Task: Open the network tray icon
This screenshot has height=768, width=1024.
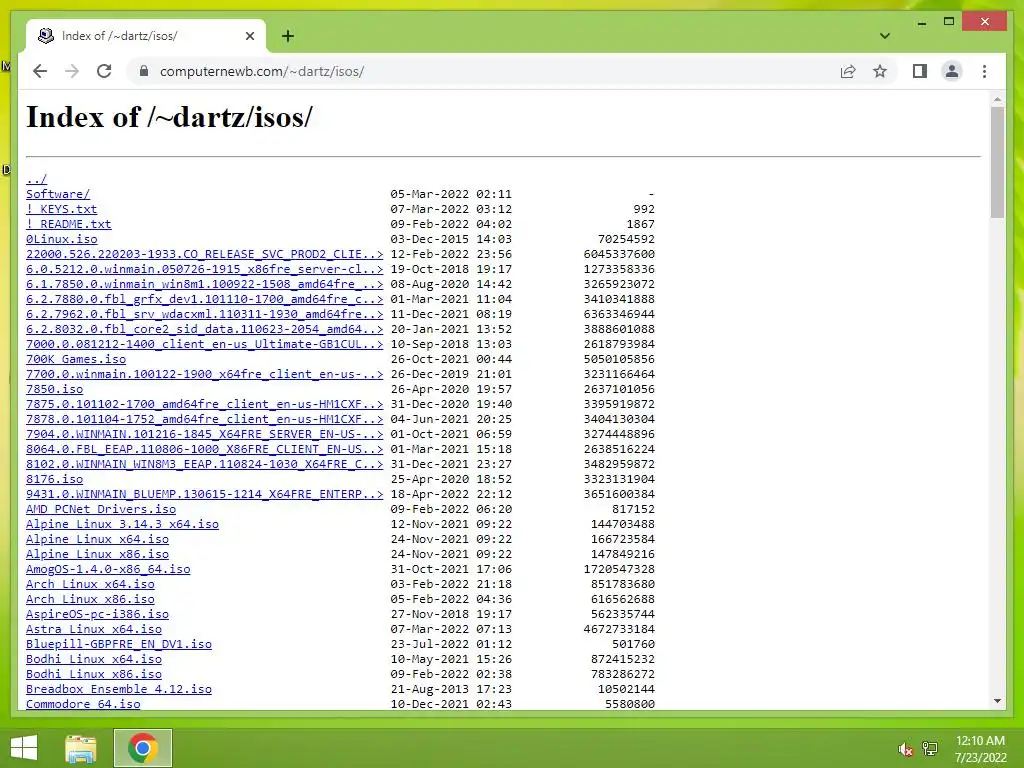Action: (x=930, y=749)
